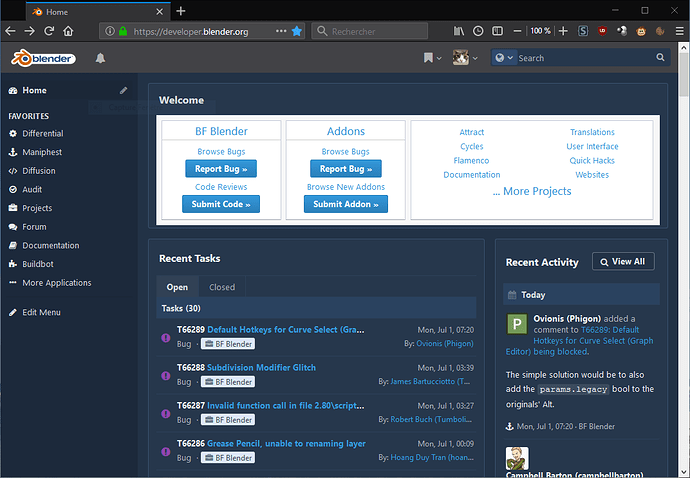
Task: Click the magnifier icon in Phabricator search
Action: 660,57
